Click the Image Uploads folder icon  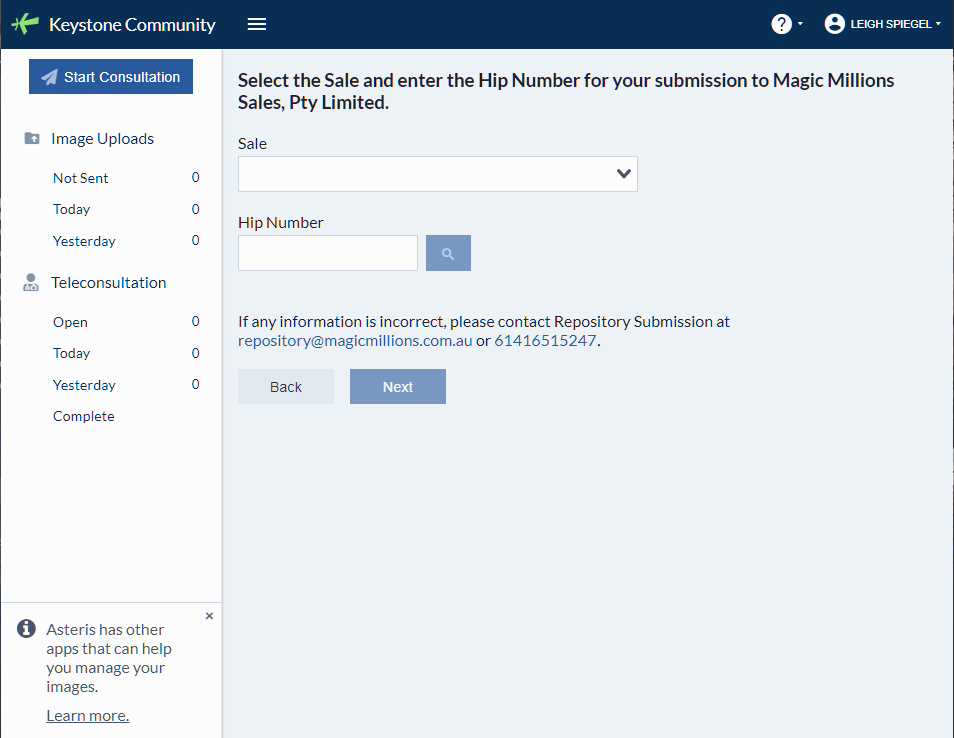coord(32,139)
